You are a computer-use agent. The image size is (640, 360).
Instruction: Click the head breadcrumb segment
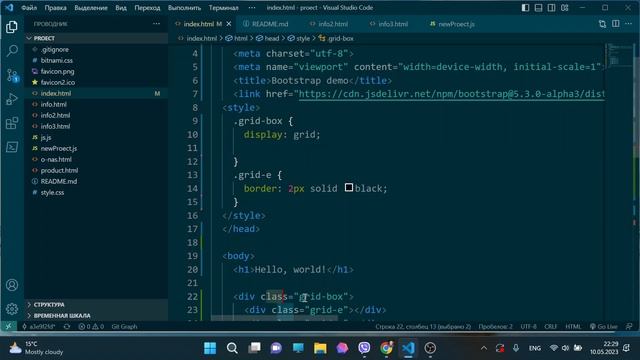[x=268, y=38]
